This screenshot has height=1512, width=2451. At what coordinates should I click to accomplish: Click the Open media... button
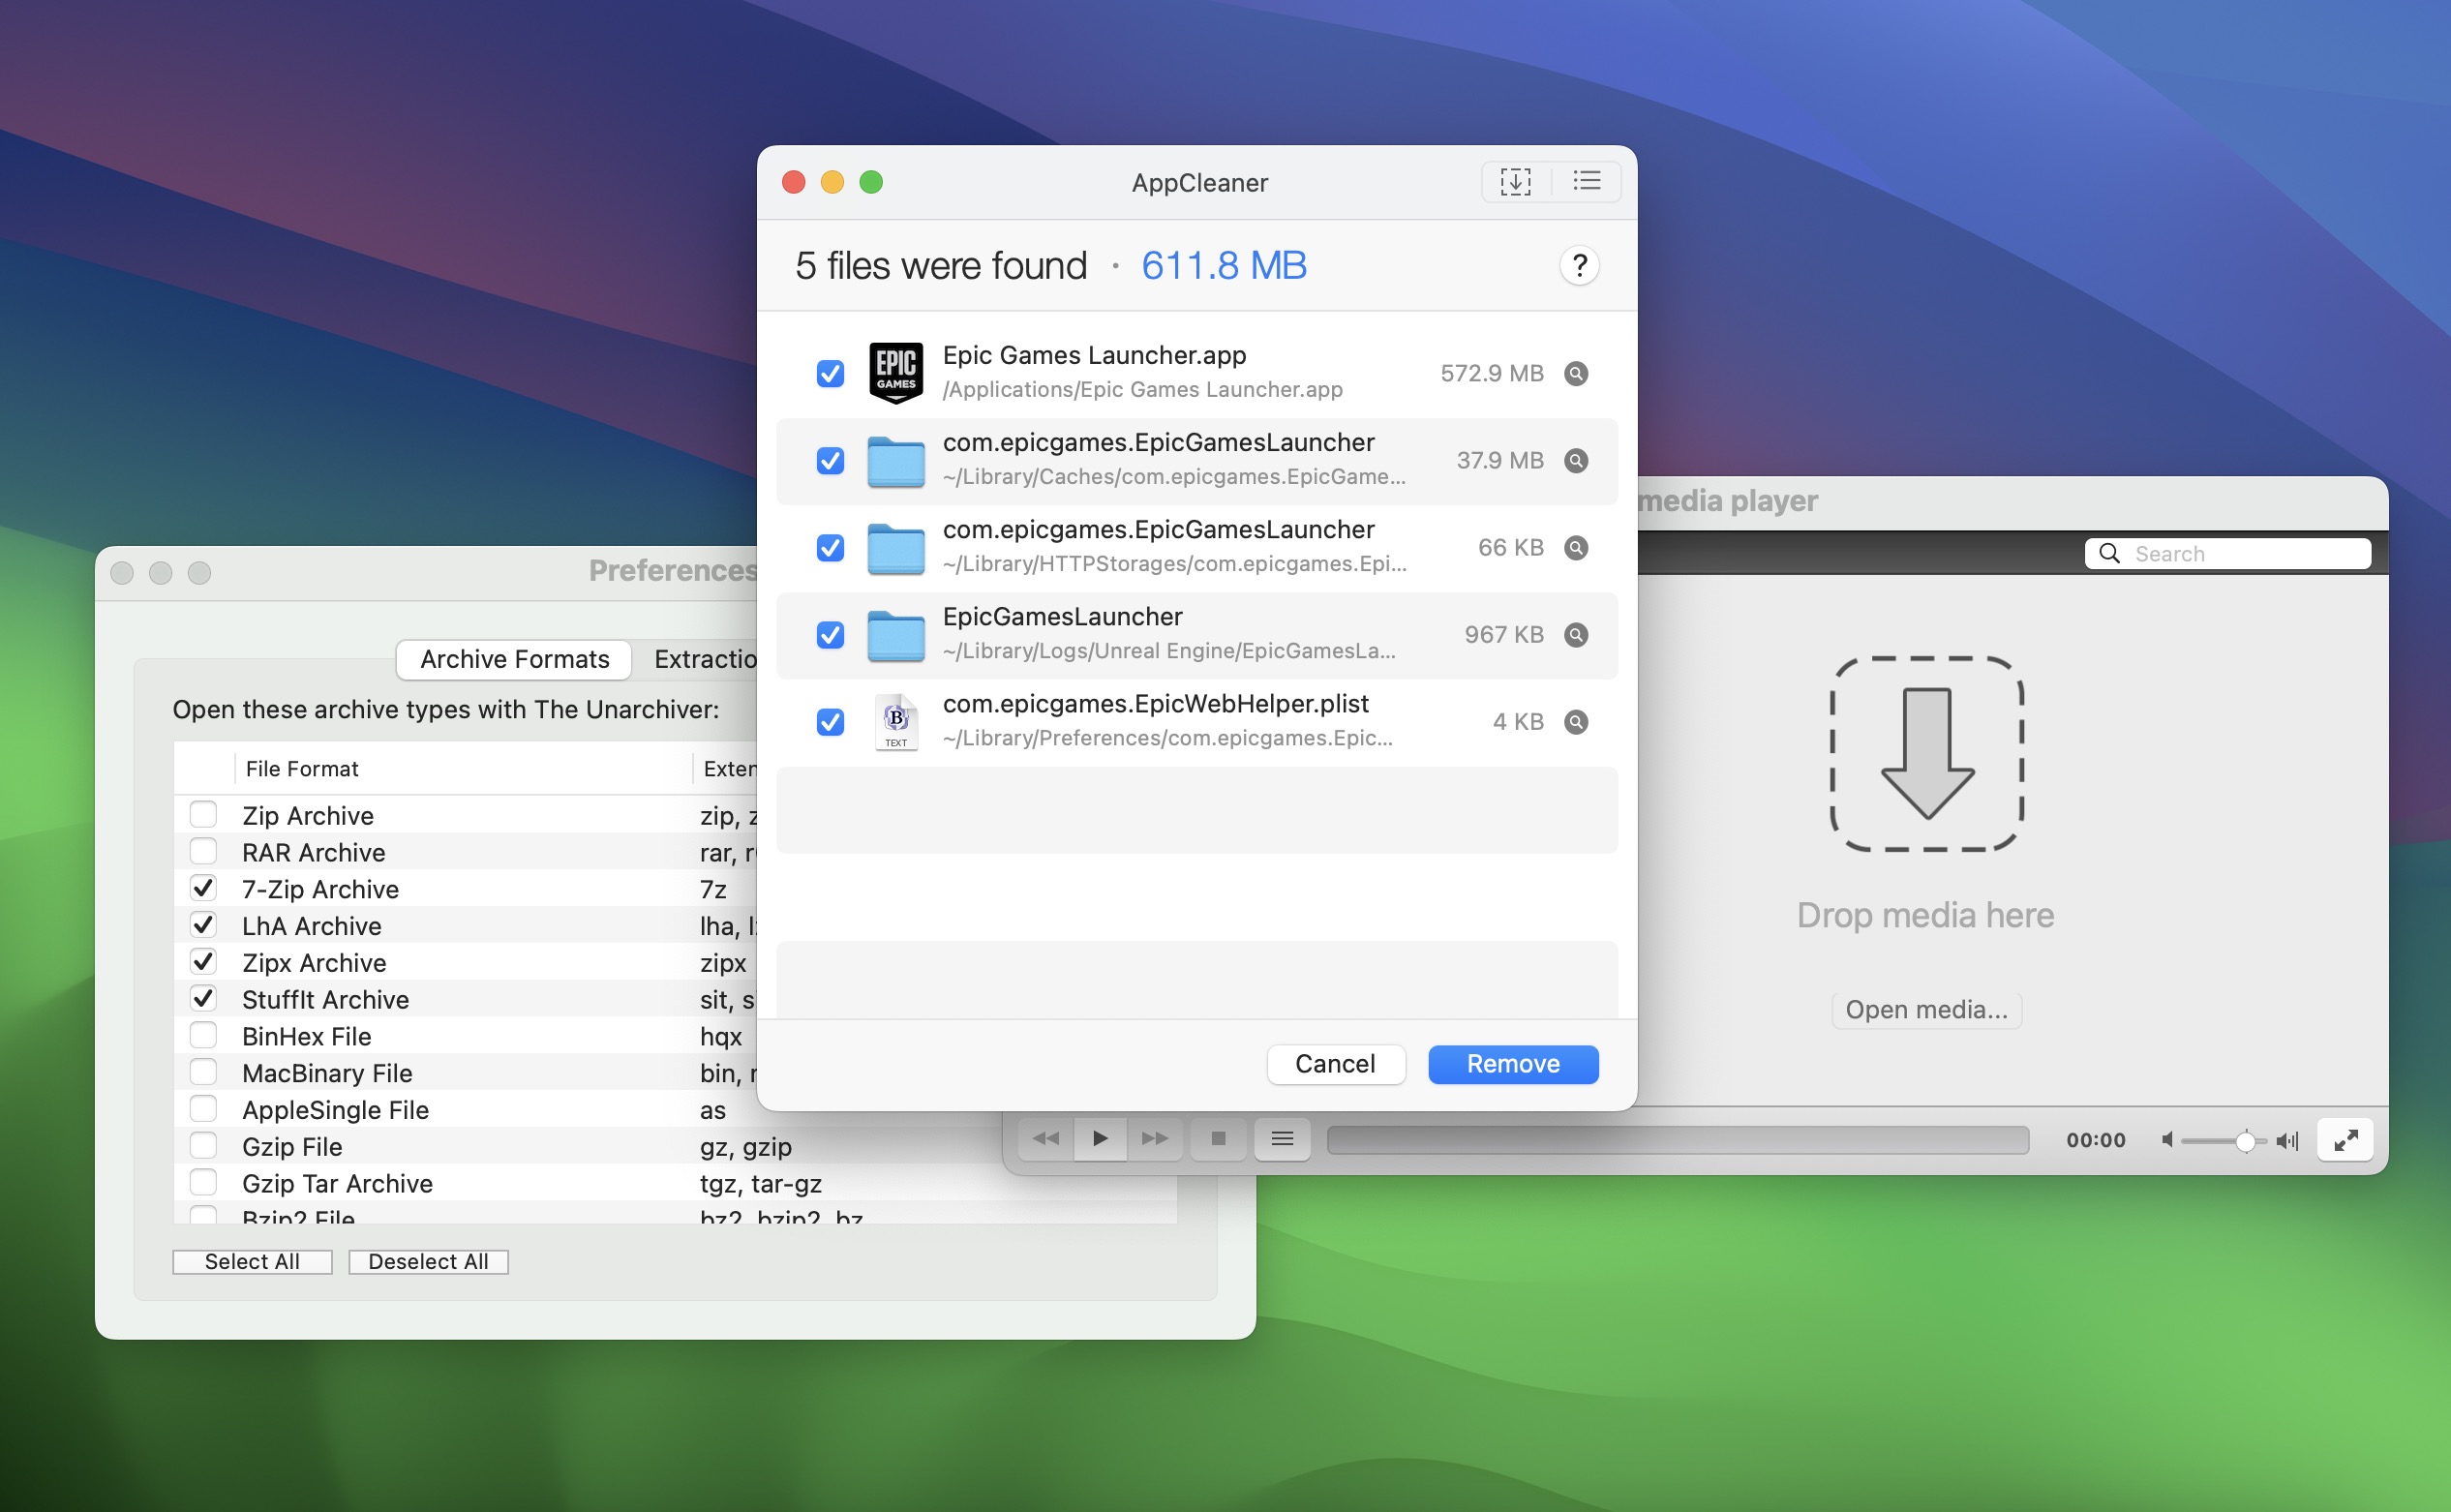(1926, 1010)
